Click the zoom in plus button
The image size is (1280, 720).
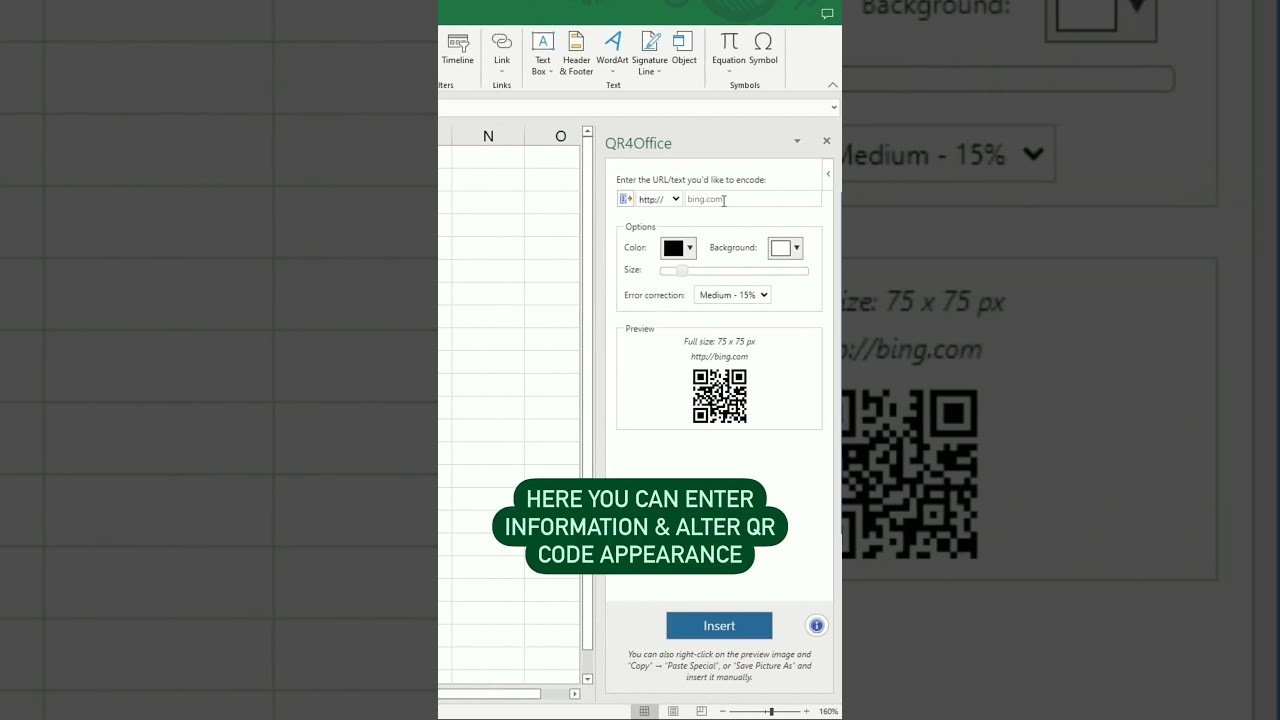tap(807, 711)
